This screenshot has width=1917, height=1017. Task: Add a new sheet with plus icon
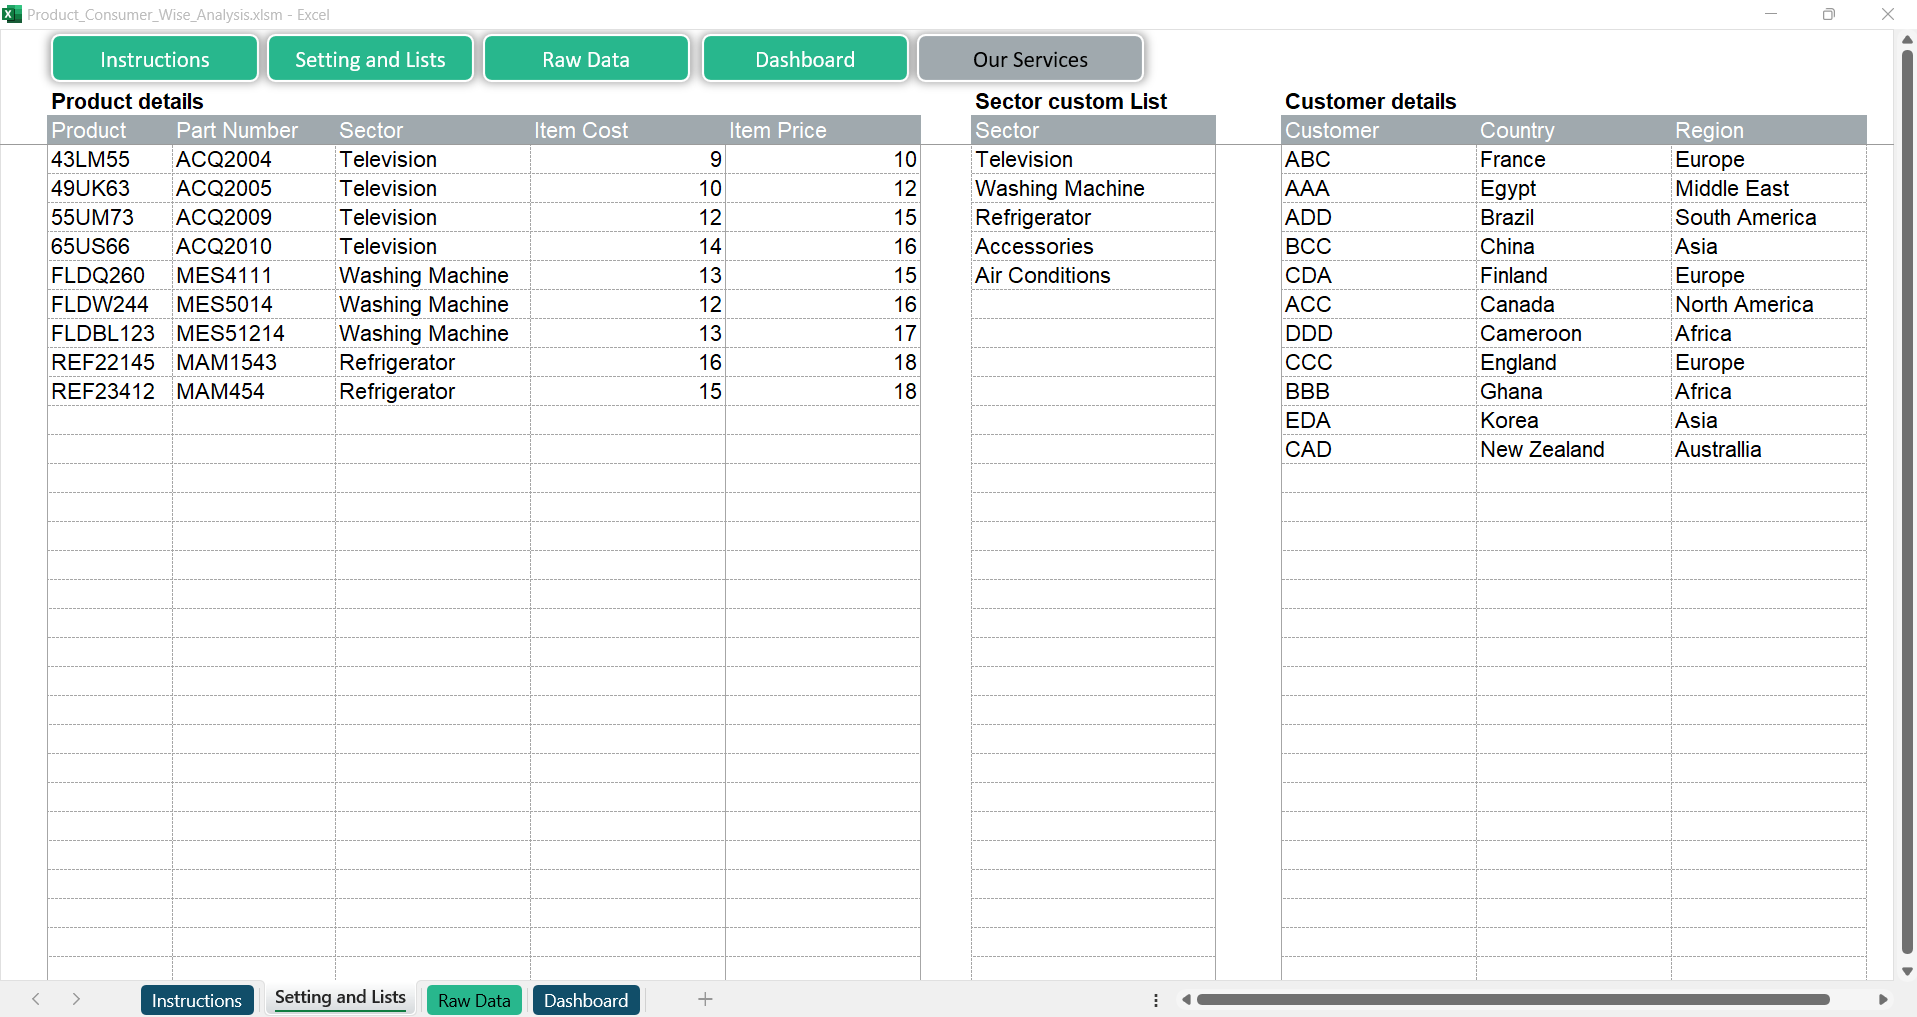pyautogui.click(x=705, y=999)
